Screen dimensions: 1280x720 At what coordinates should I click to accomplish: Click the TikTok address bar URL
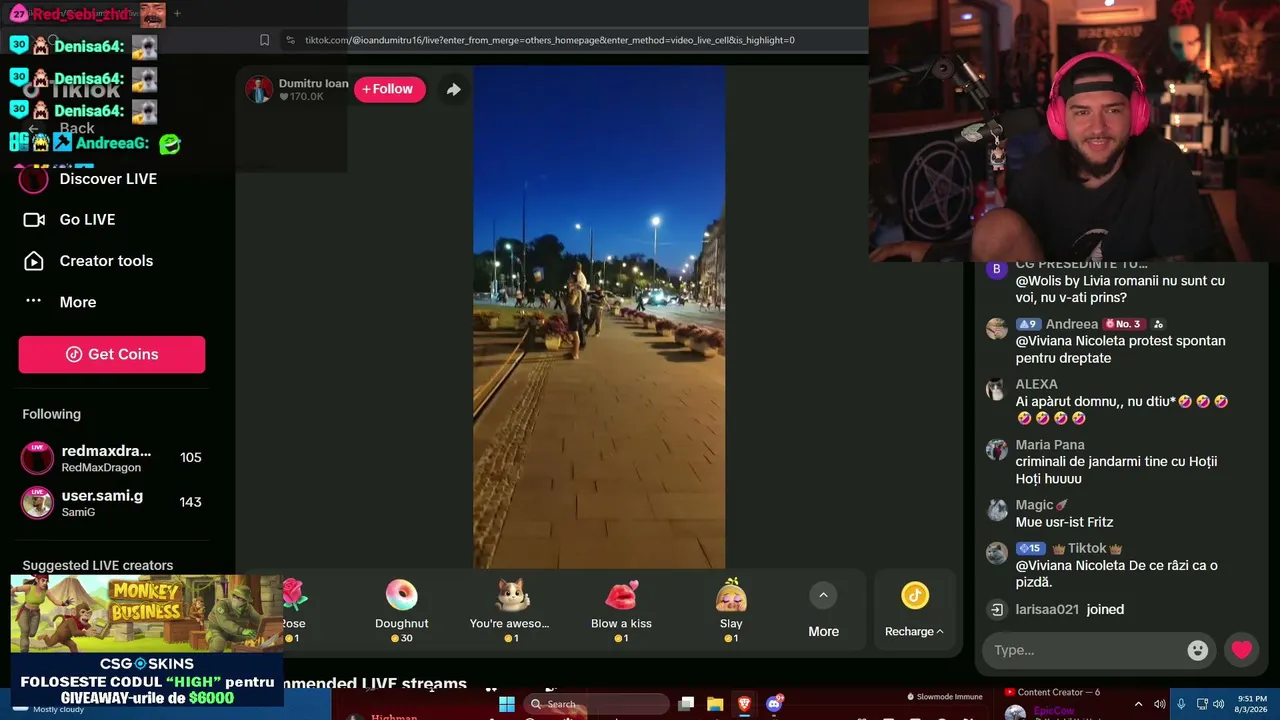click(550, 40)
